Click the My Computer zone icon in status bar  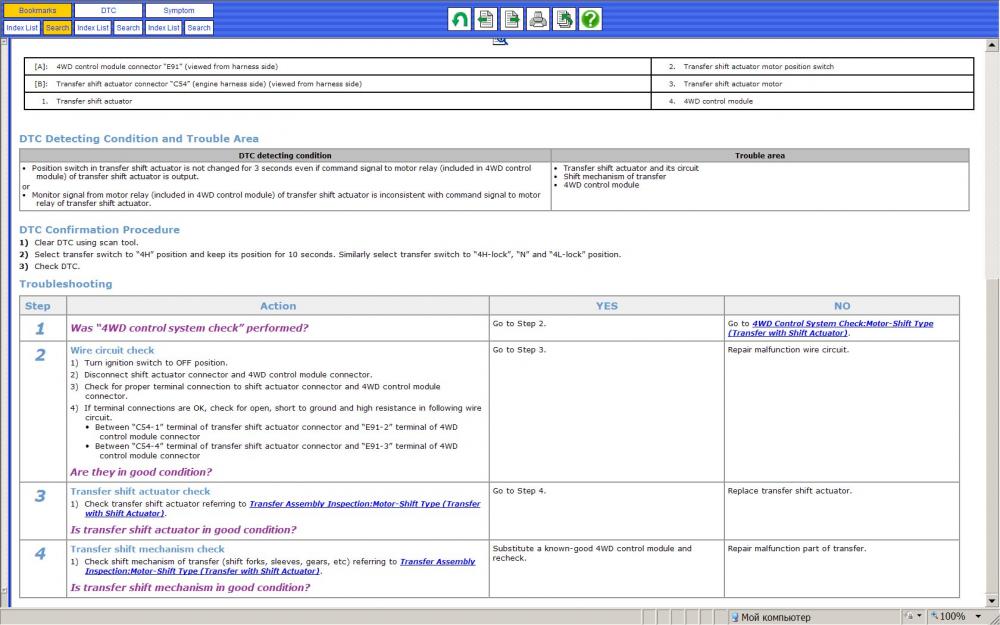point(735,617)
